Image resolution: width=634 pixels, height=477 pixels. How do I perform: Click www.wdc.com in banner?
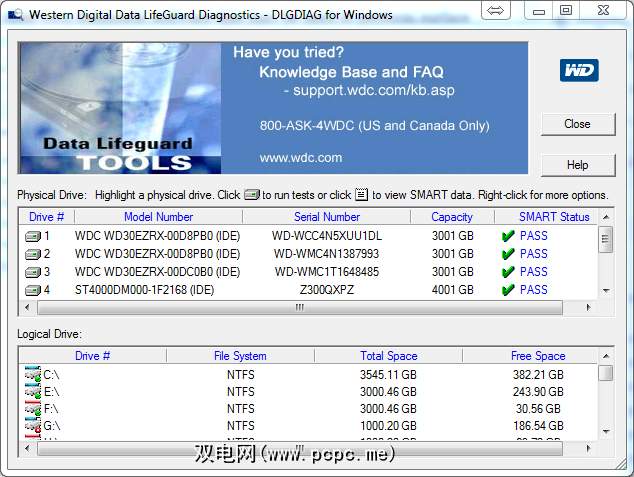point(301,158)
